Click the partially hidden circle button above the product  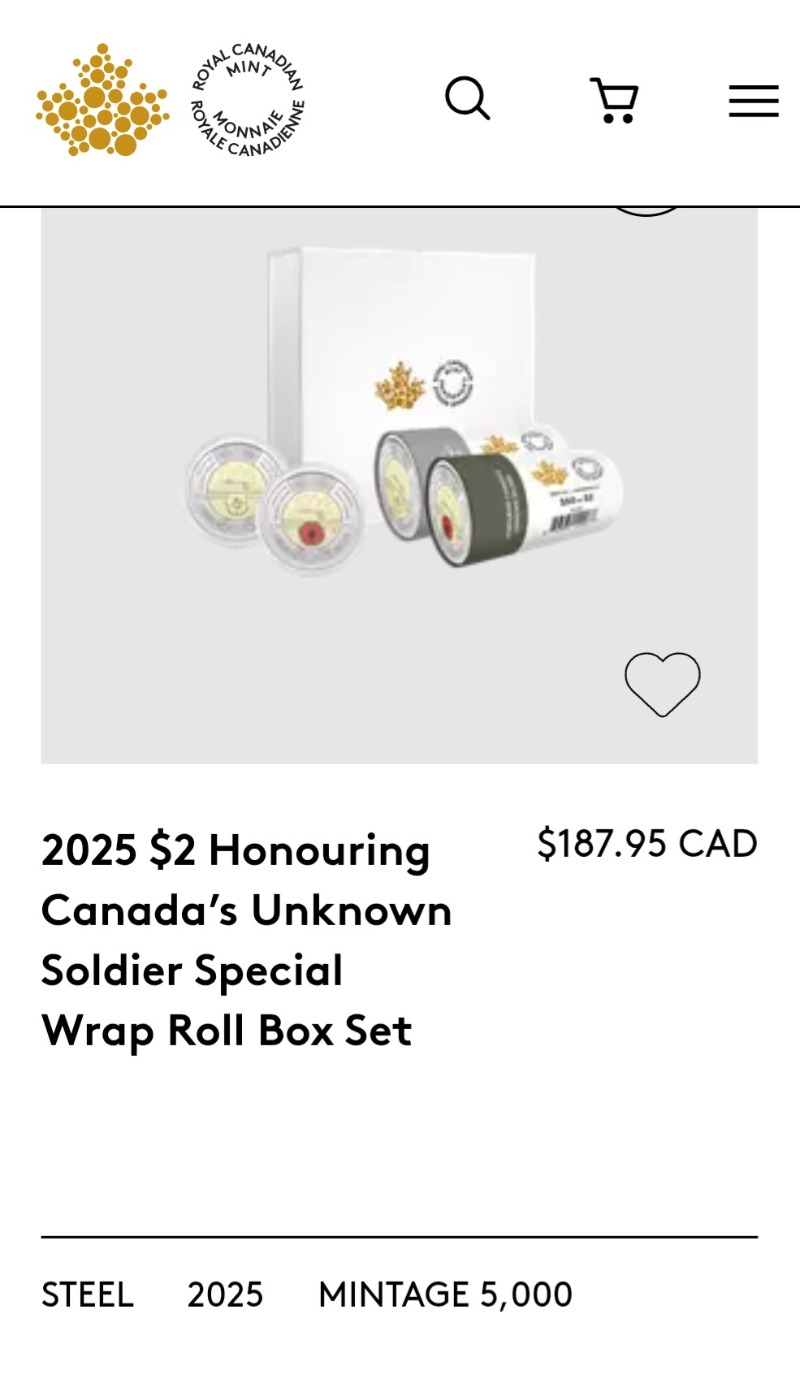[x=646, y=210]
